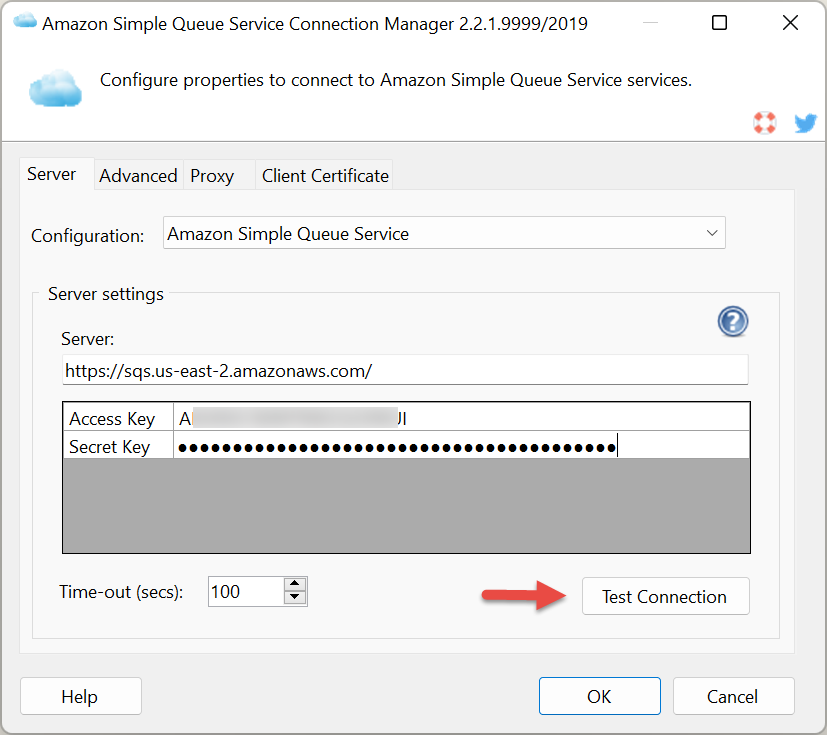The height and width of the screenshot is (735, 827).
Task: Click the OK button
Action: (x=600, y=696)
